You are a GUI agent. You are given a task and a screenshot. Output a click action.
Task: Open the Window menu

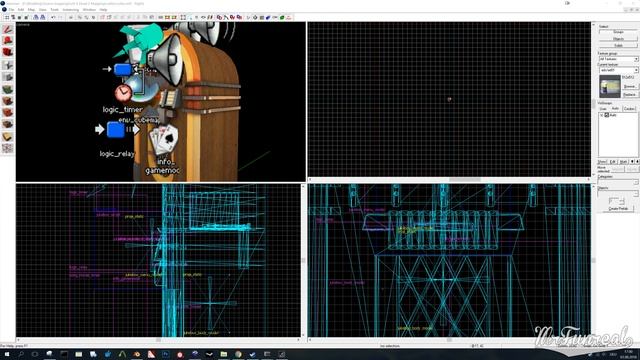click(x=89, y=9)
